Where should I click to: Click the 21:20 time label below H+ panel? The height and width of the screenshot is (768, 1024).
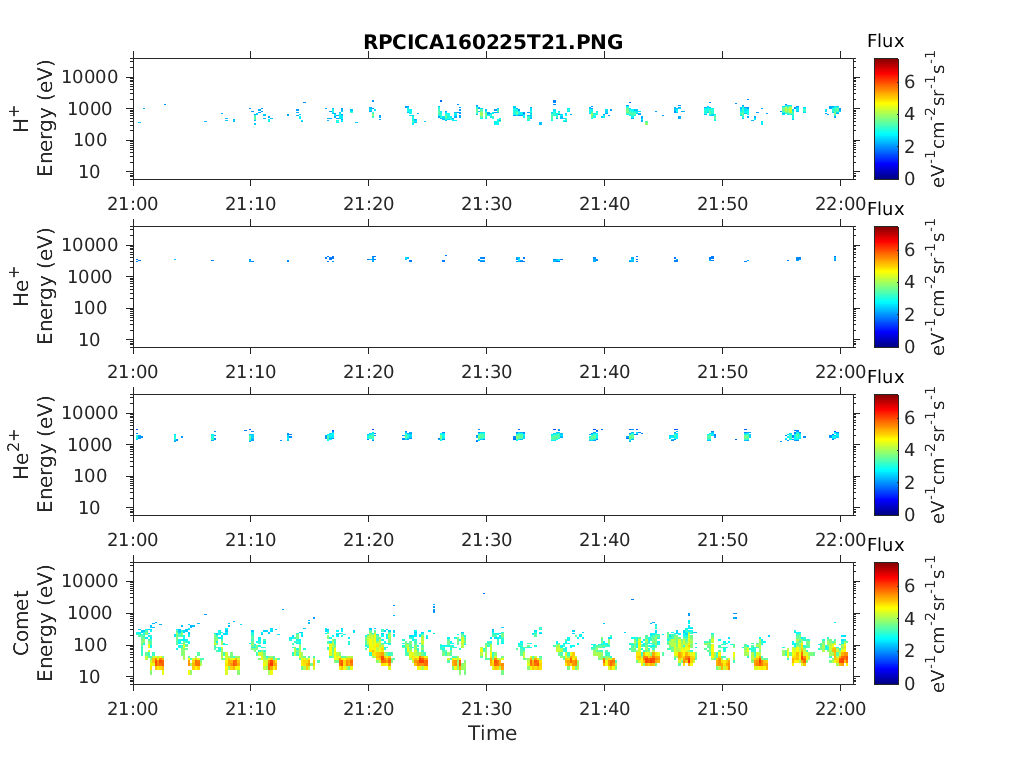pos(368,204)
